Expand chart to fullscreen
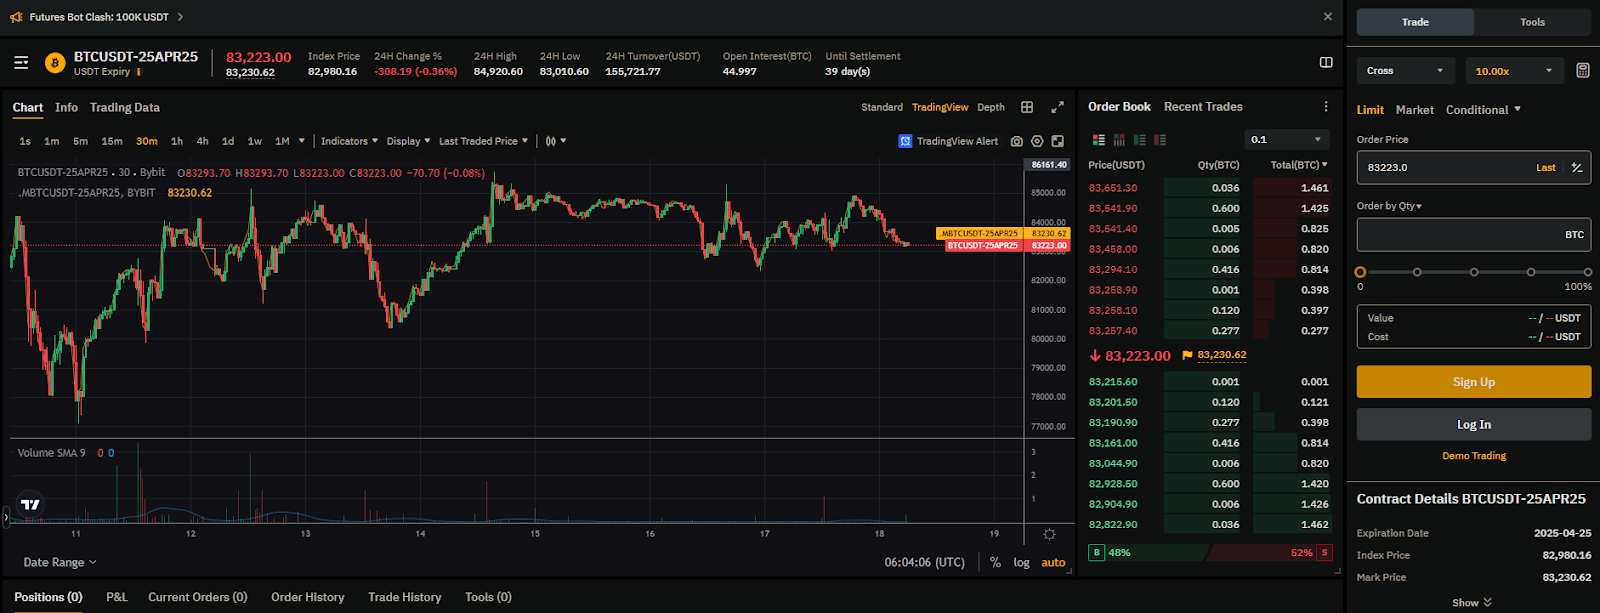This screenshot has height=613, width=1600. 1057,107
